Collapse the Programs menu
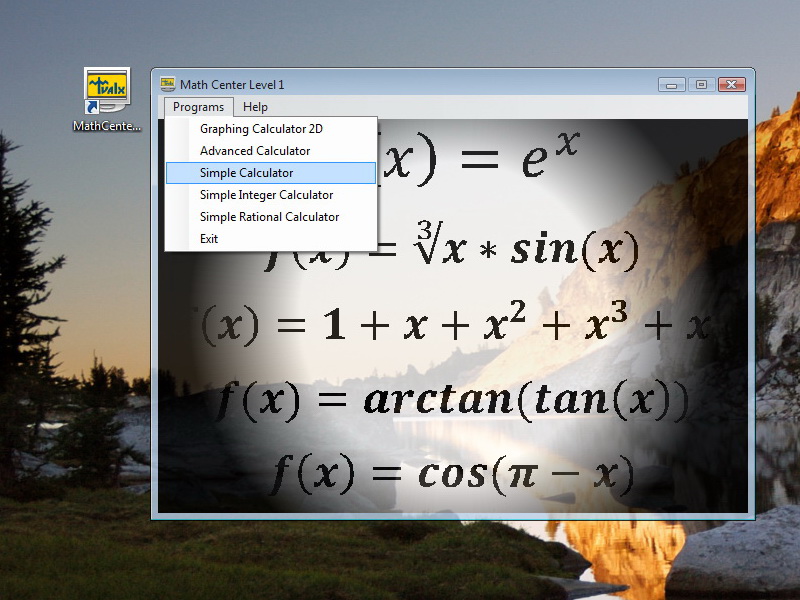 pyautogui.click(x=198, y=107)
